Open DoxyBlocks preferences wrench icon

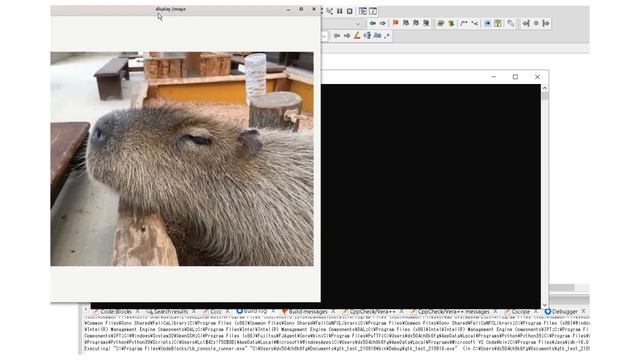click(x=511, y=24)
